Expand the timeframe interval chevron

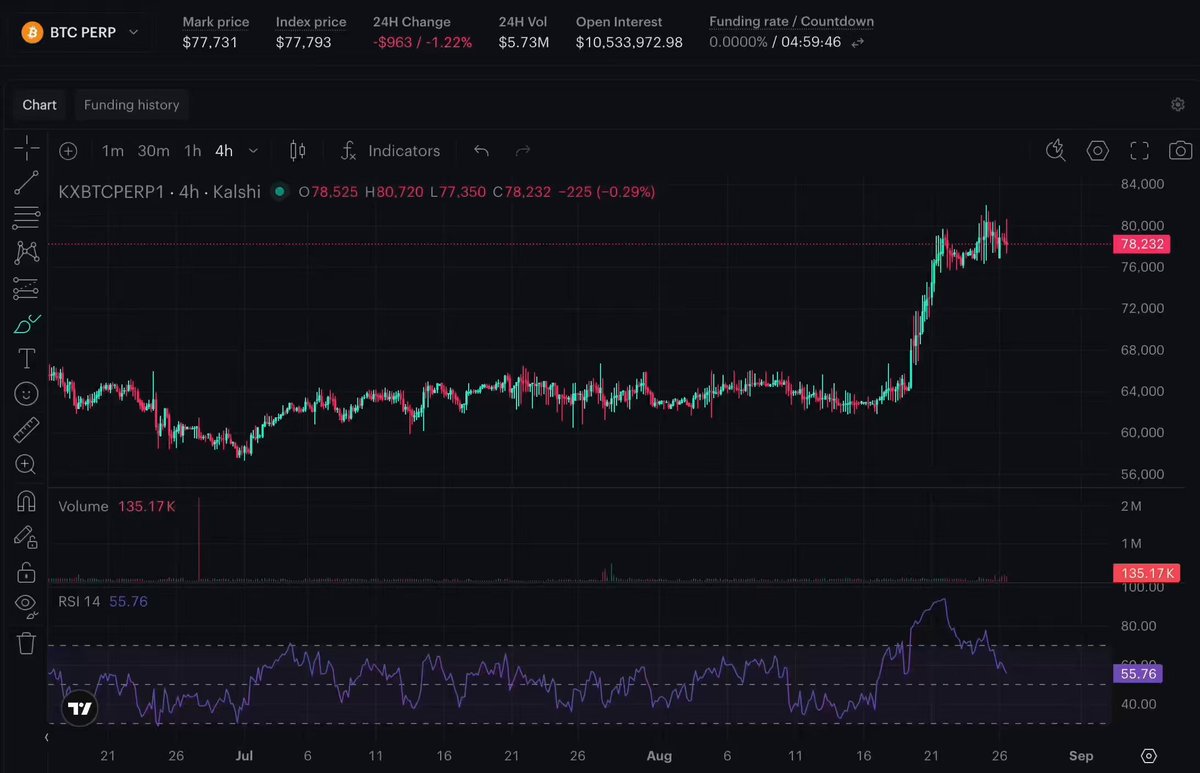click(x=253, y=151)
